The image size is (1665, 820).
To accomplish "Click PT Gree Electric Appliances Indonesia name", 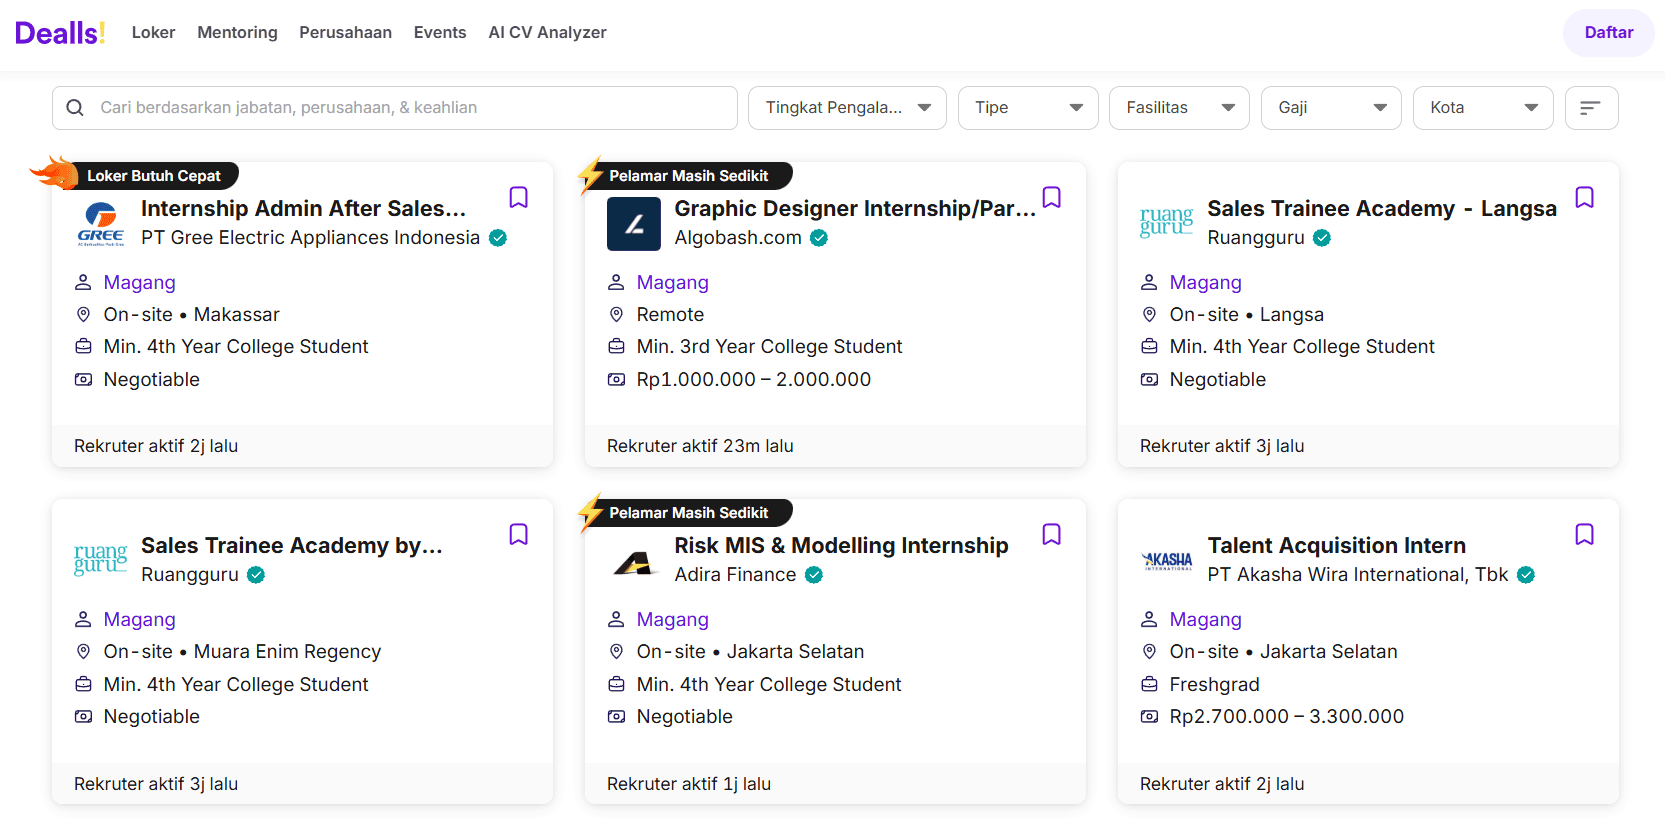I will 310,238.
